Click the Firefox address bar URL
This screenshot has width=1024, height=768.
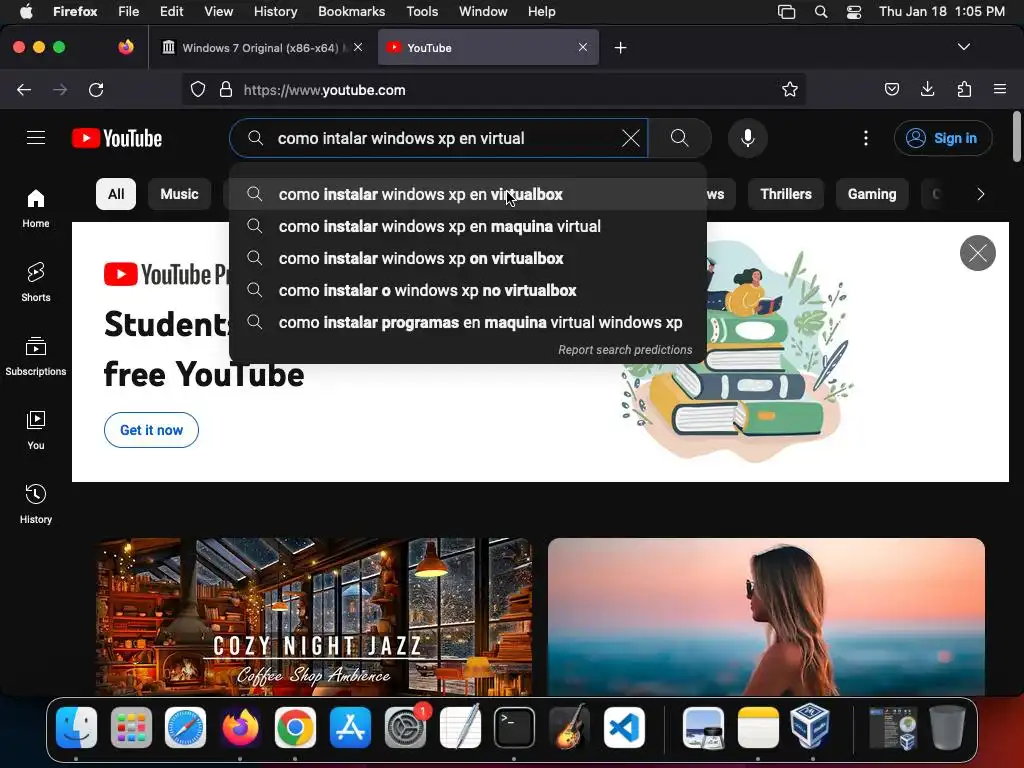[x=496, y=90]
